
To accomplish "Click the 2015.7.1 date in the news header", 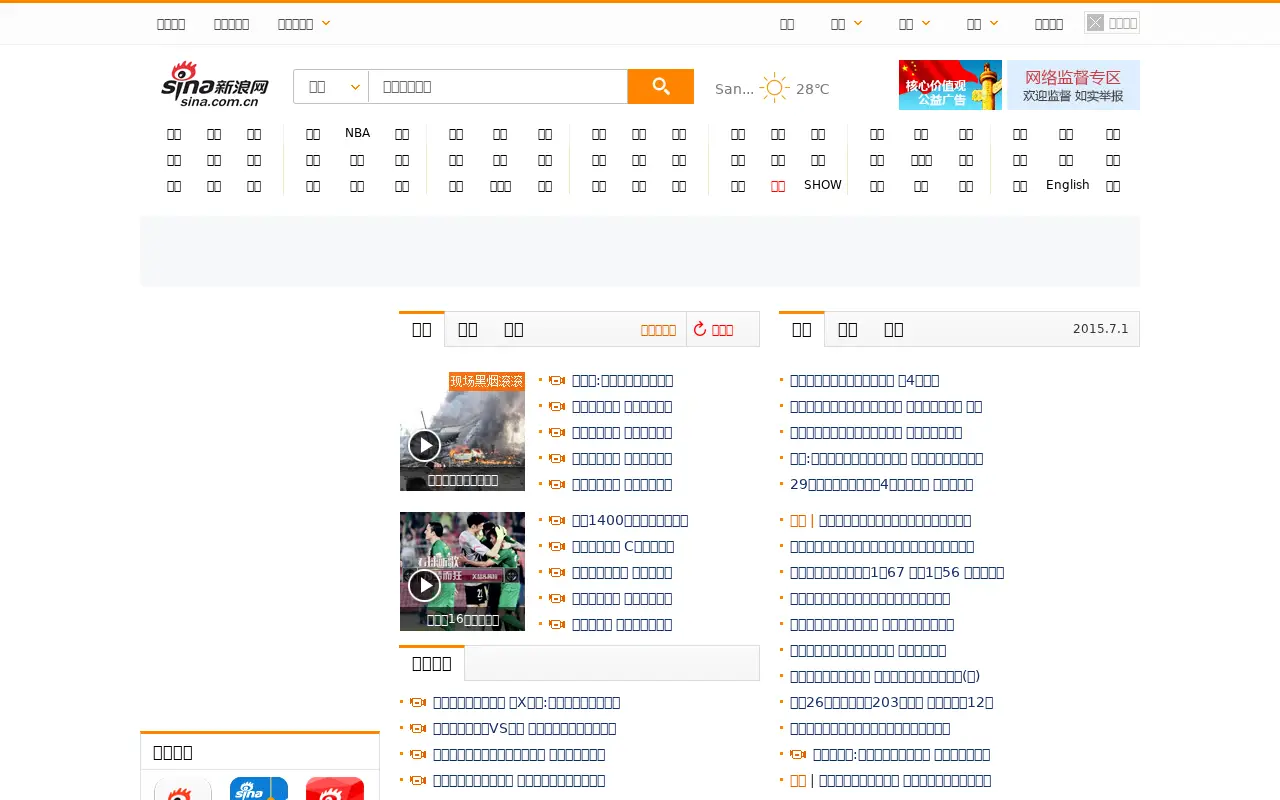I will [x=1100, y=329].
